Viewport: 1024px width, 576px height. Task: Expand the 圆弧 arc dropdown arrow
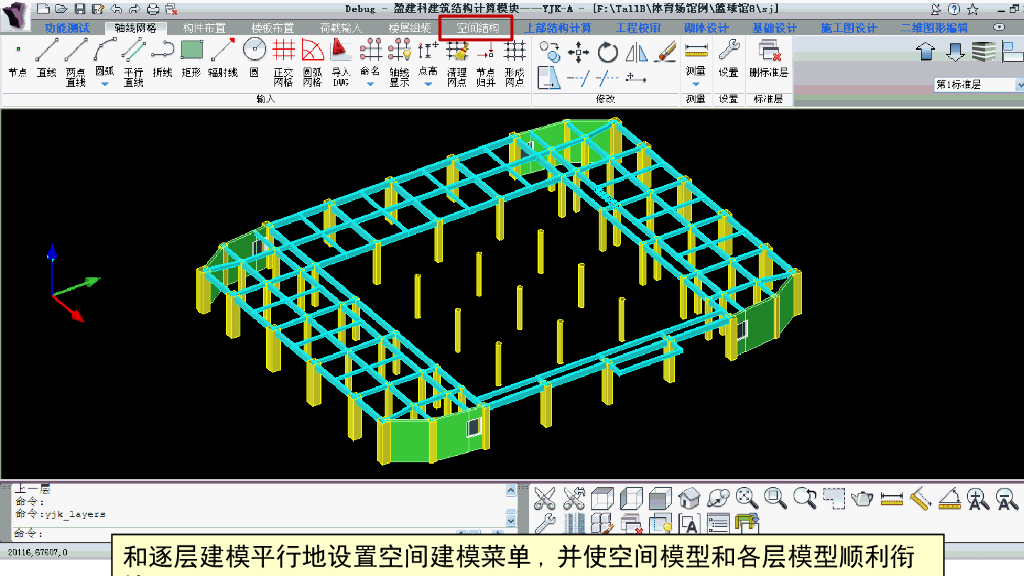(105, 84)
